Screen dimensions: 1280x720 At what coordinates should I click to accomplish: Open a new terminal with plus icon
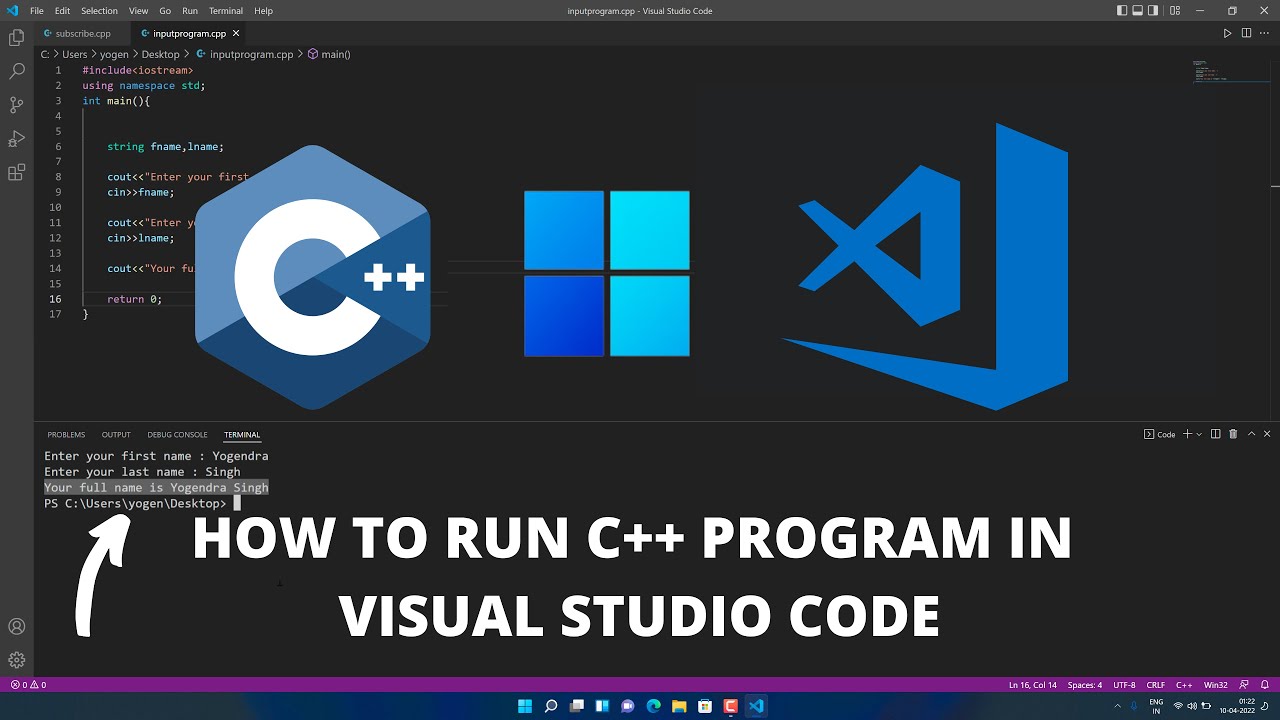point(1189,434)
